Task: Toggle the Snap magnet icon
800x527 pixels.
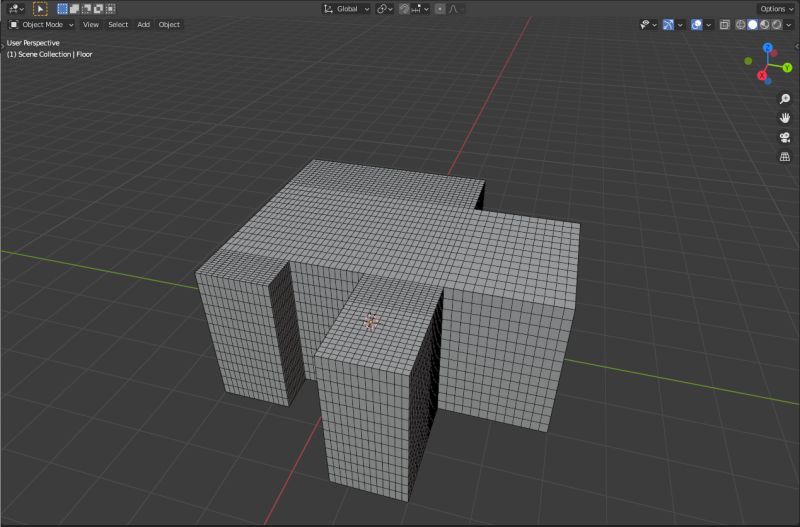Action: (x=404, y=9)
